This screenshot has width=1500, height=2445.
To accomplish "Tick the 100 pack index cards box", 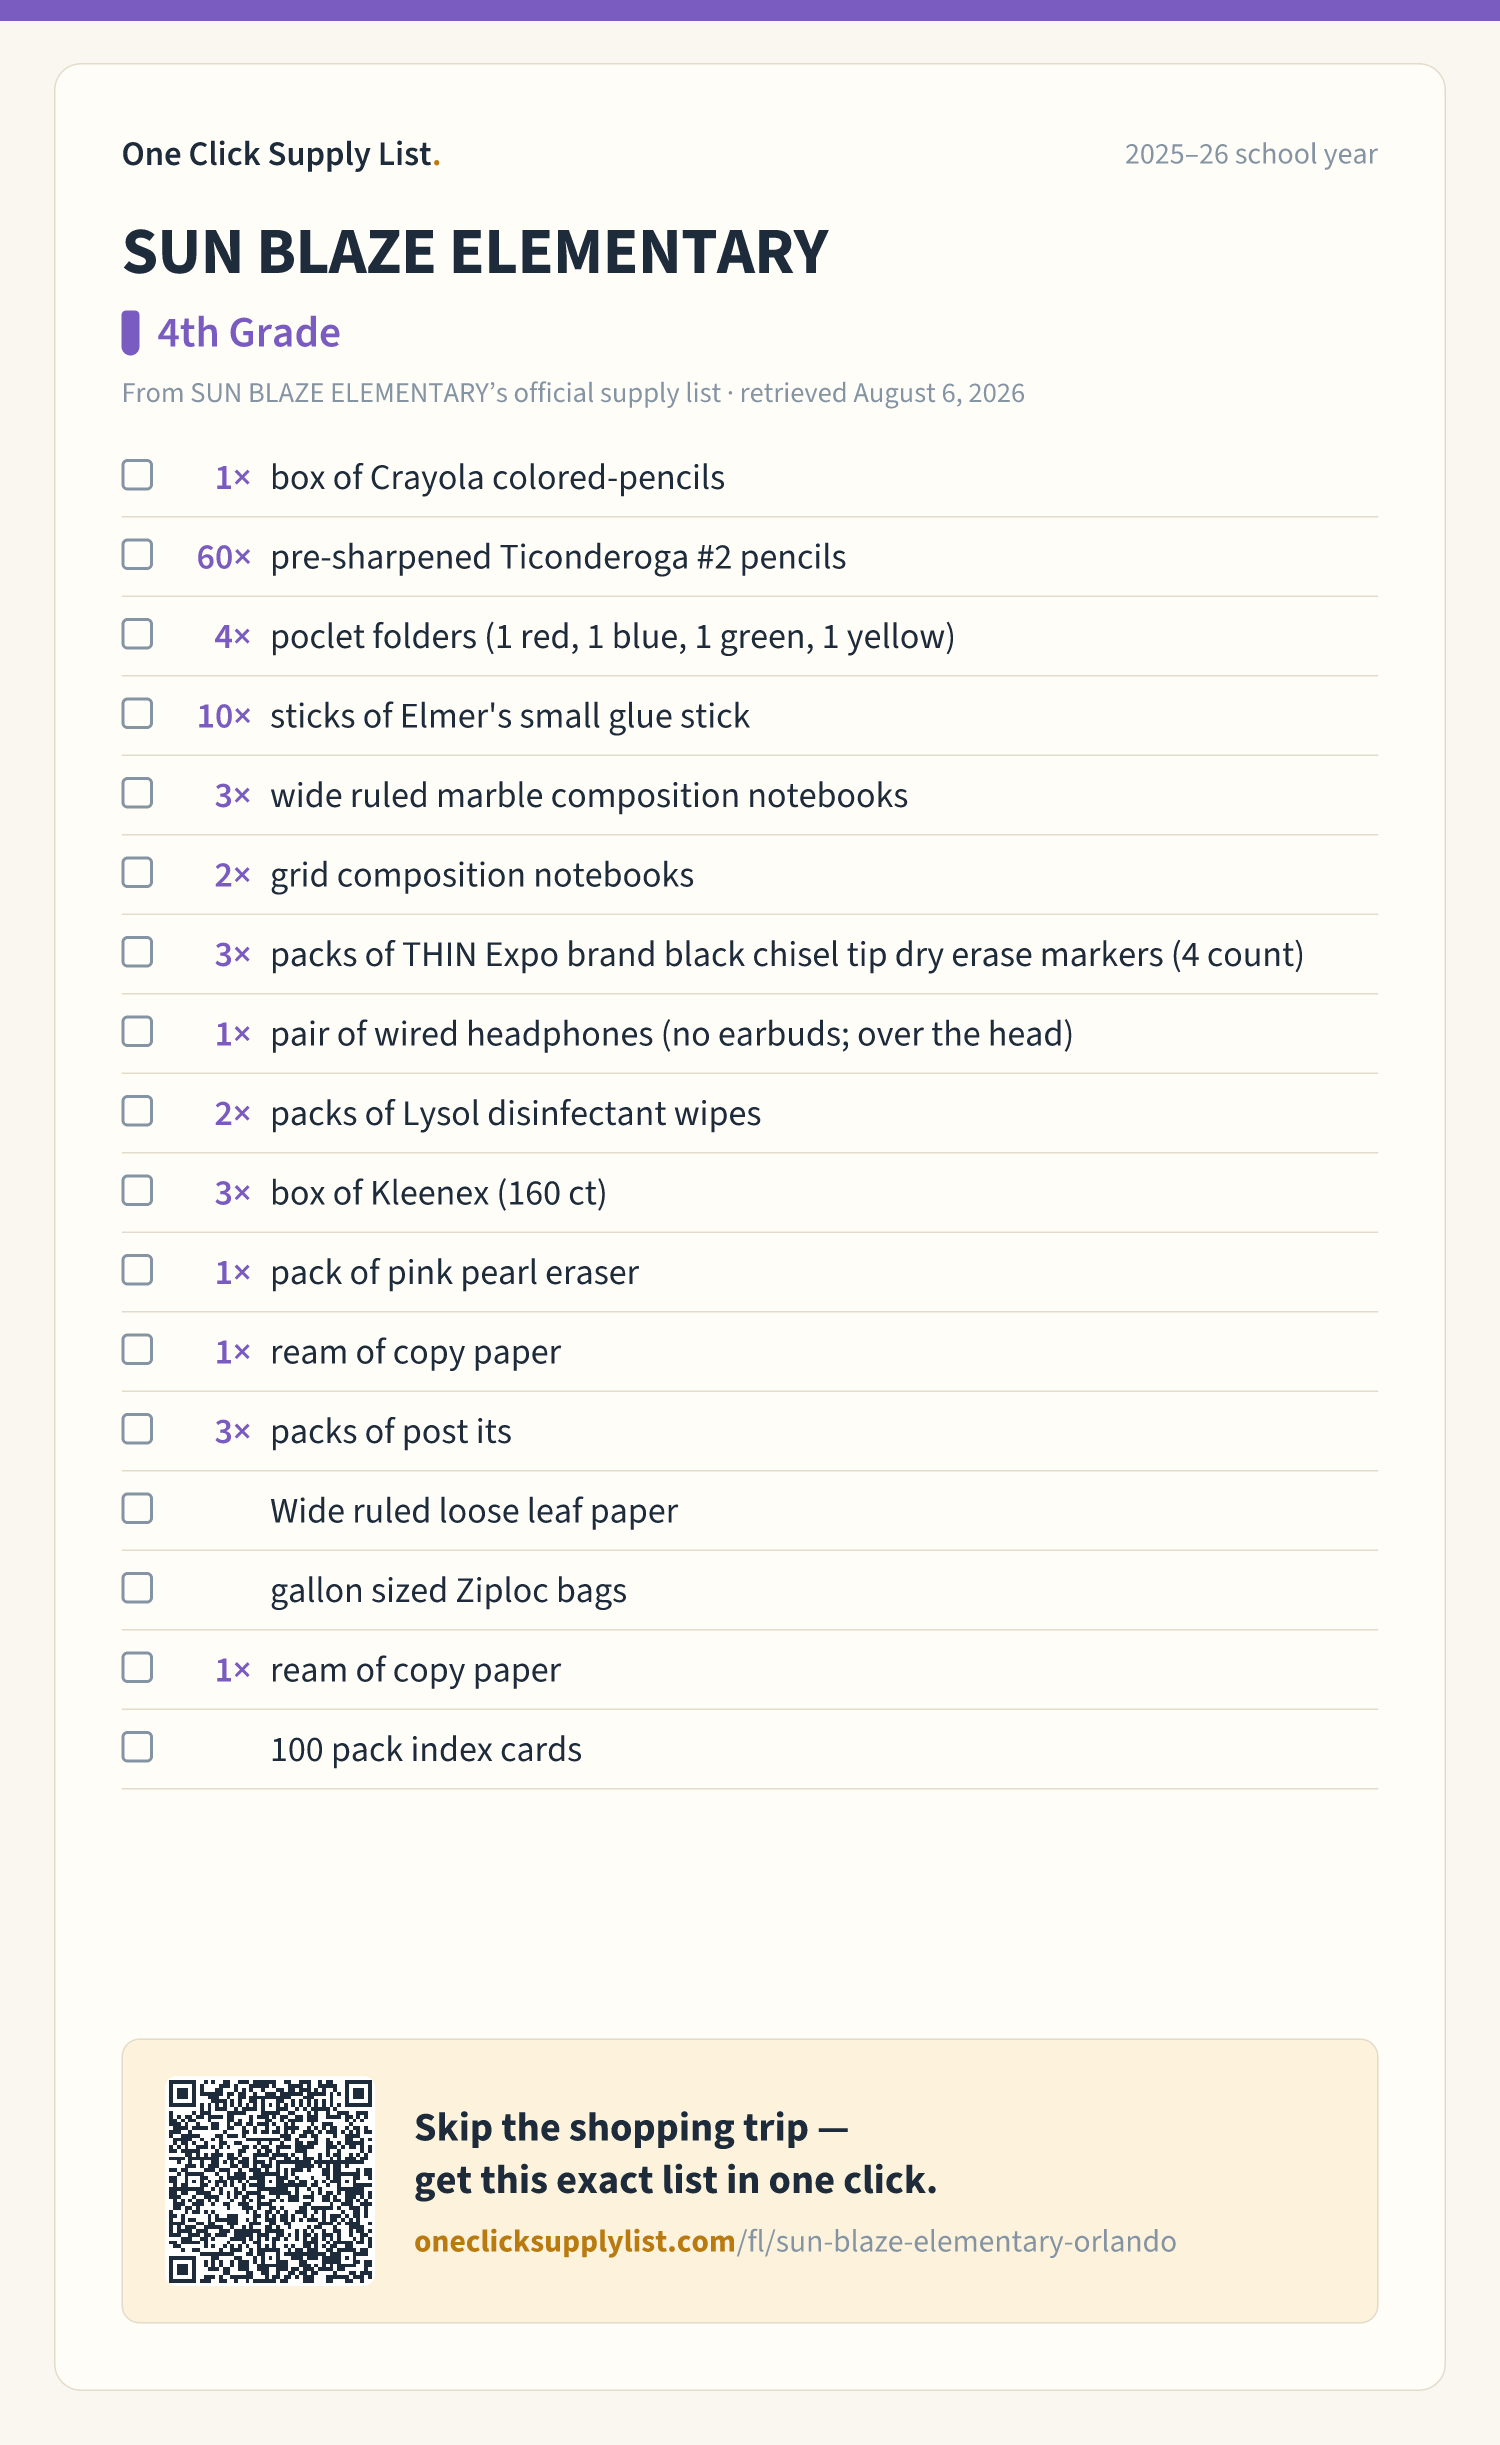I will coord(137,1747).
